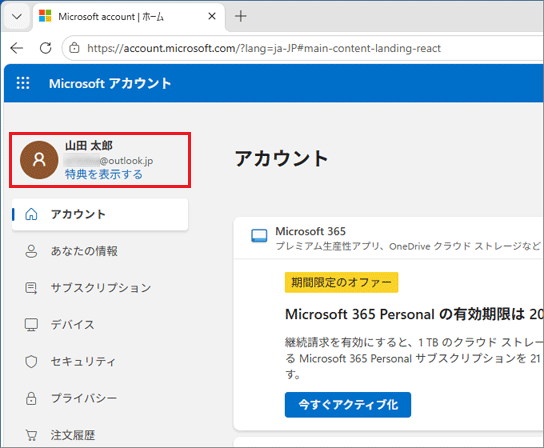Click the monitor icon for デバイス
This screenshot has height=448, width=544.
(31, 325)
